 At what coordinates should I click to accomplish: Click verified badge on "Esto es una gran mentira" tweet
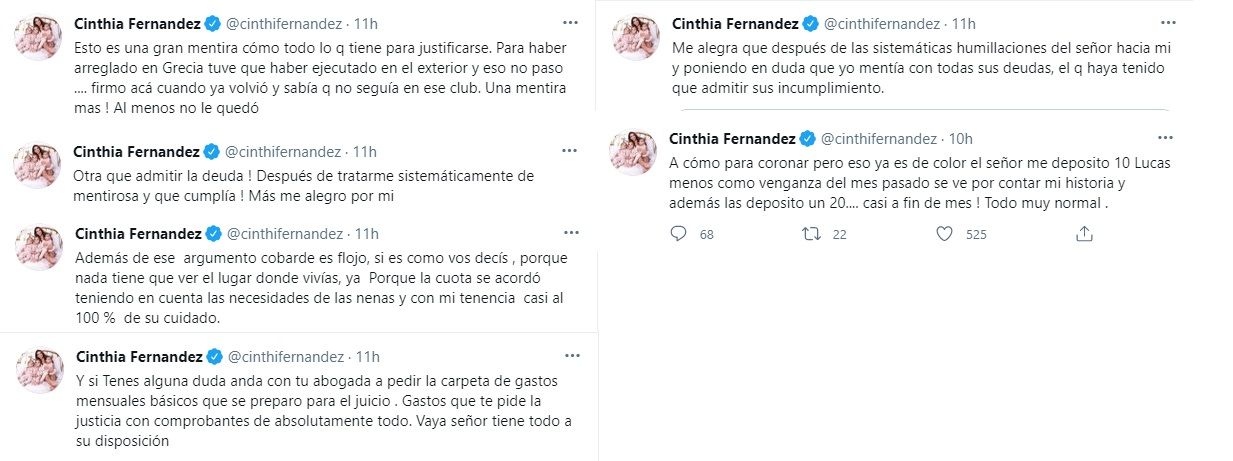[x=212, y=23]
